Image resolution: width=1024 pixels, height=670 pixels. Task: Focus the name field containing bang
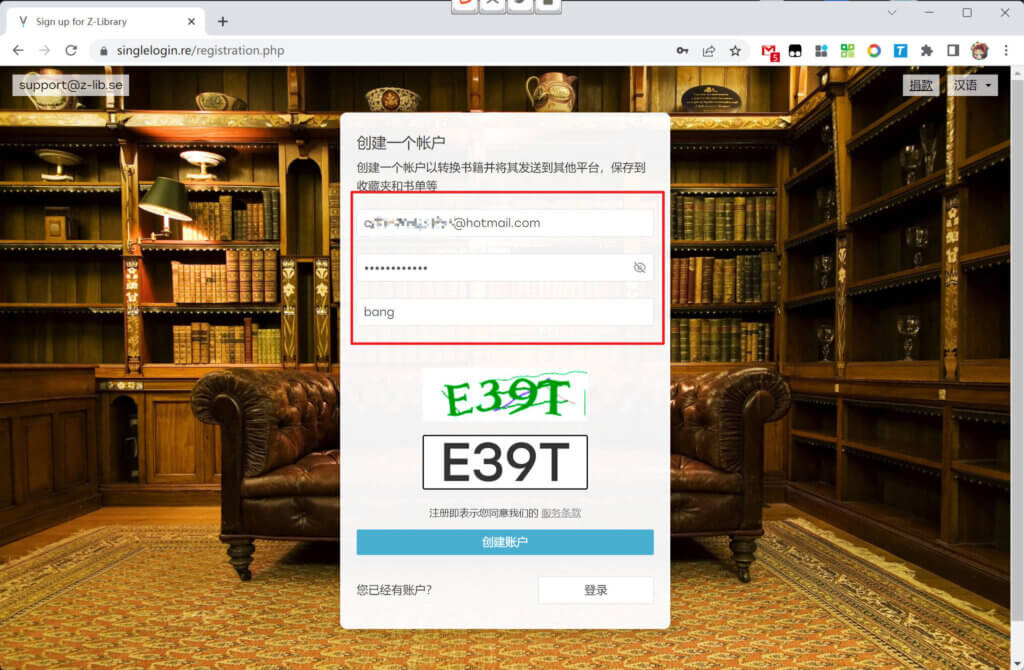504,312
